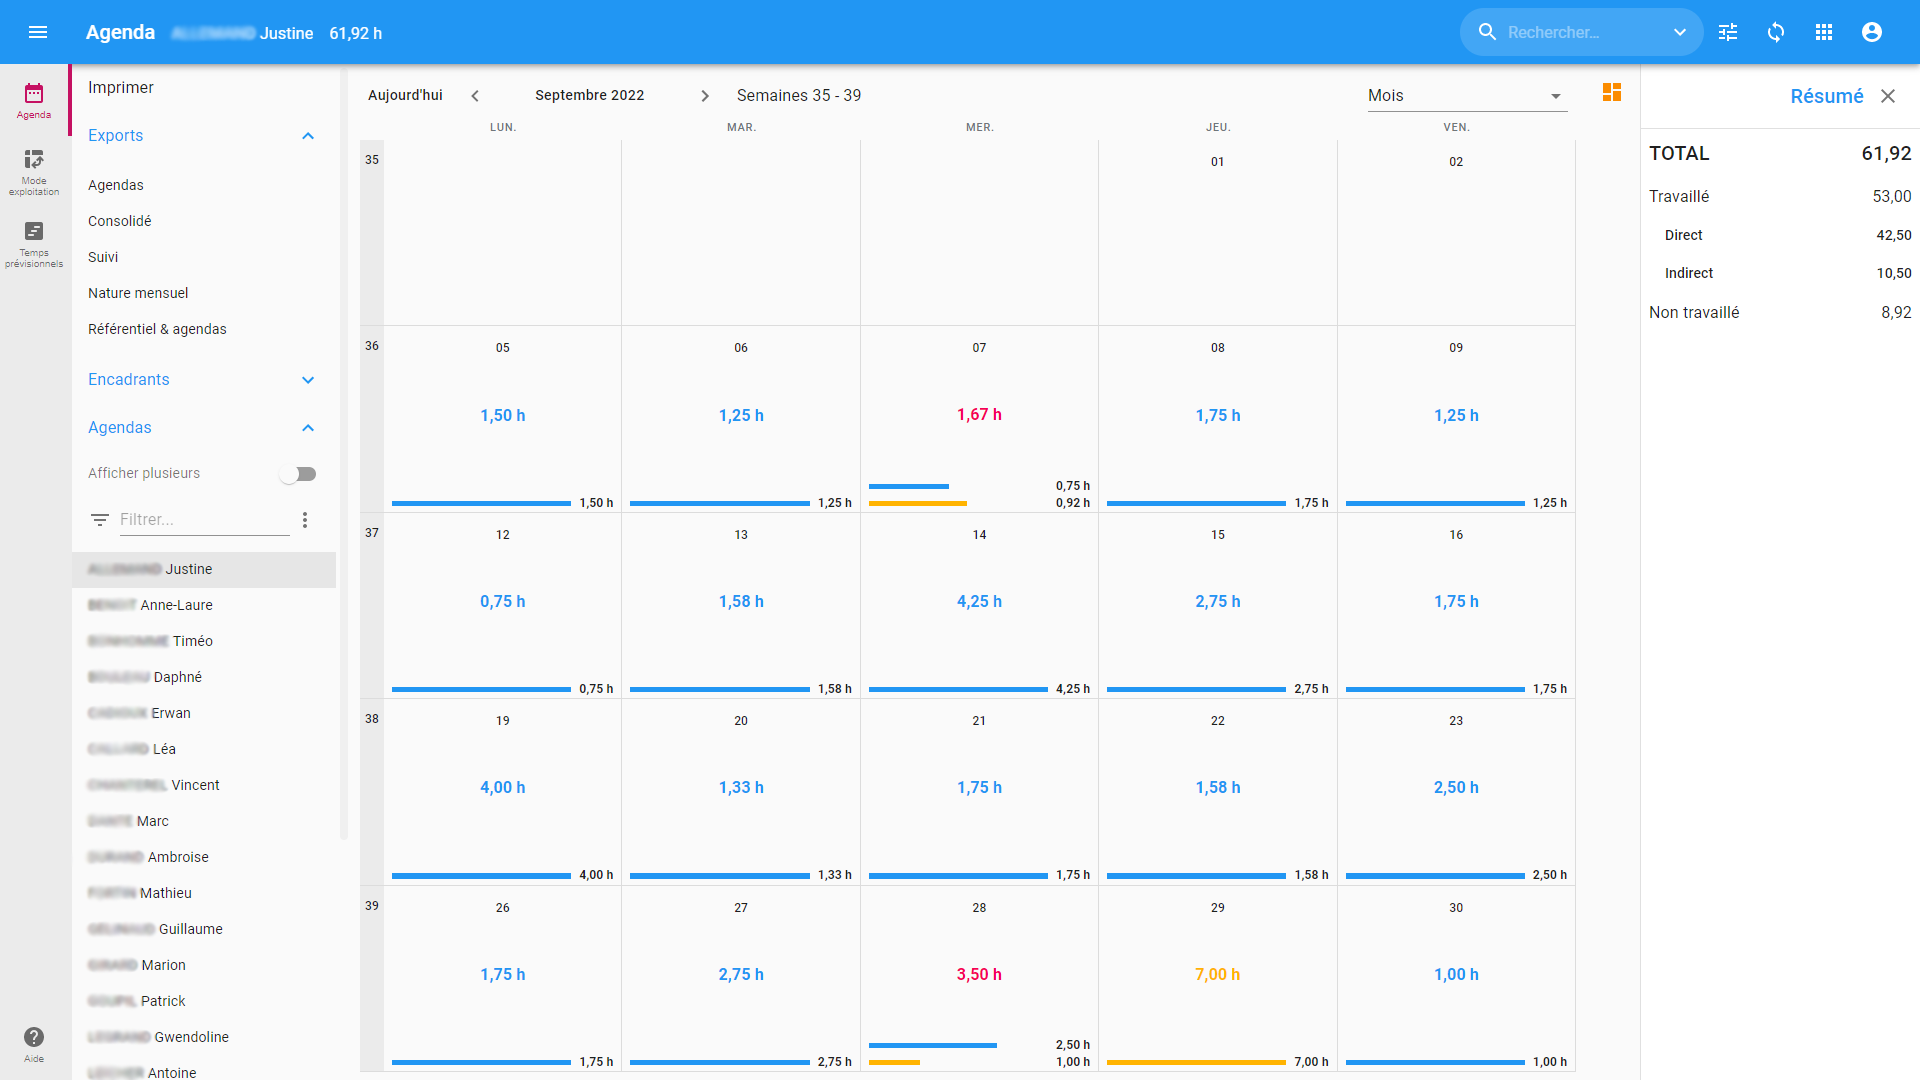This screenshot has width=1920, height=1080.
Task: Select Patrick in the agenda list
Action: coord(204,1001)
